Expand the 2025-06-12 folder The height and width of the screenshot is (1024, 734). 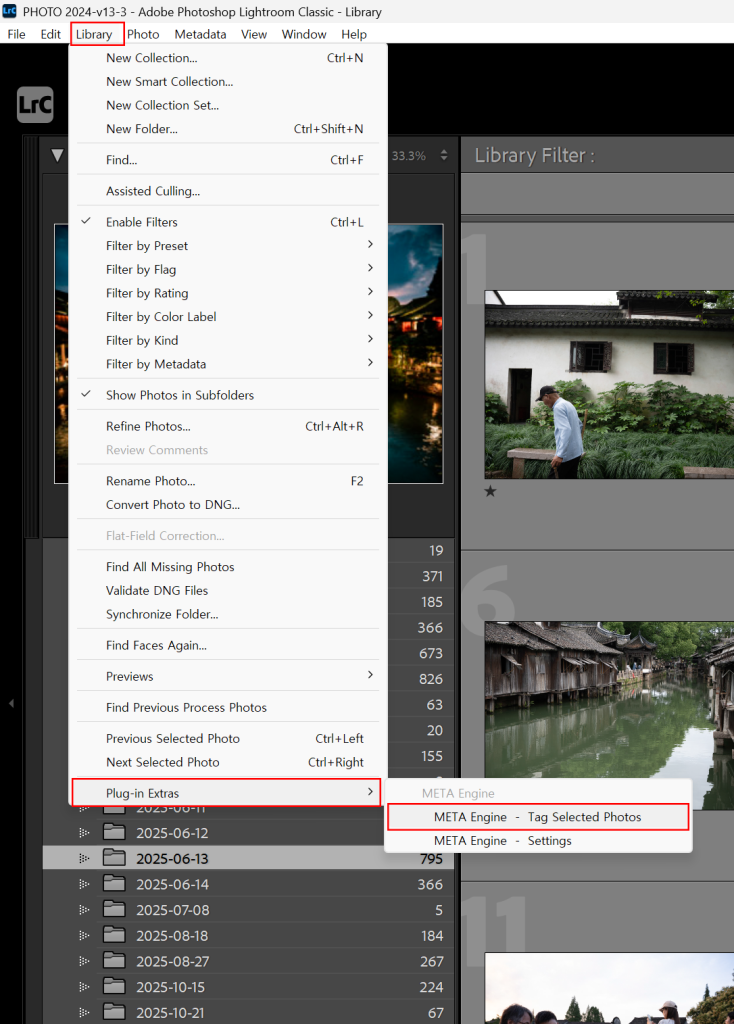tap(84, 833)
